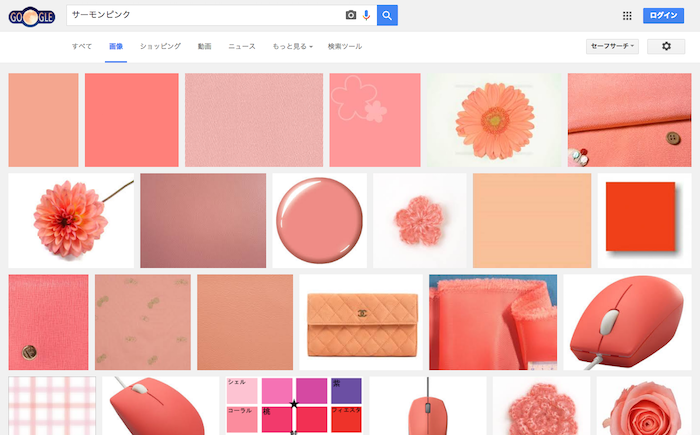The height and width of the screenshot is (435, 700).
Task: Open the quilted Chanel wallet image
Action: click(x=360, y=321)
